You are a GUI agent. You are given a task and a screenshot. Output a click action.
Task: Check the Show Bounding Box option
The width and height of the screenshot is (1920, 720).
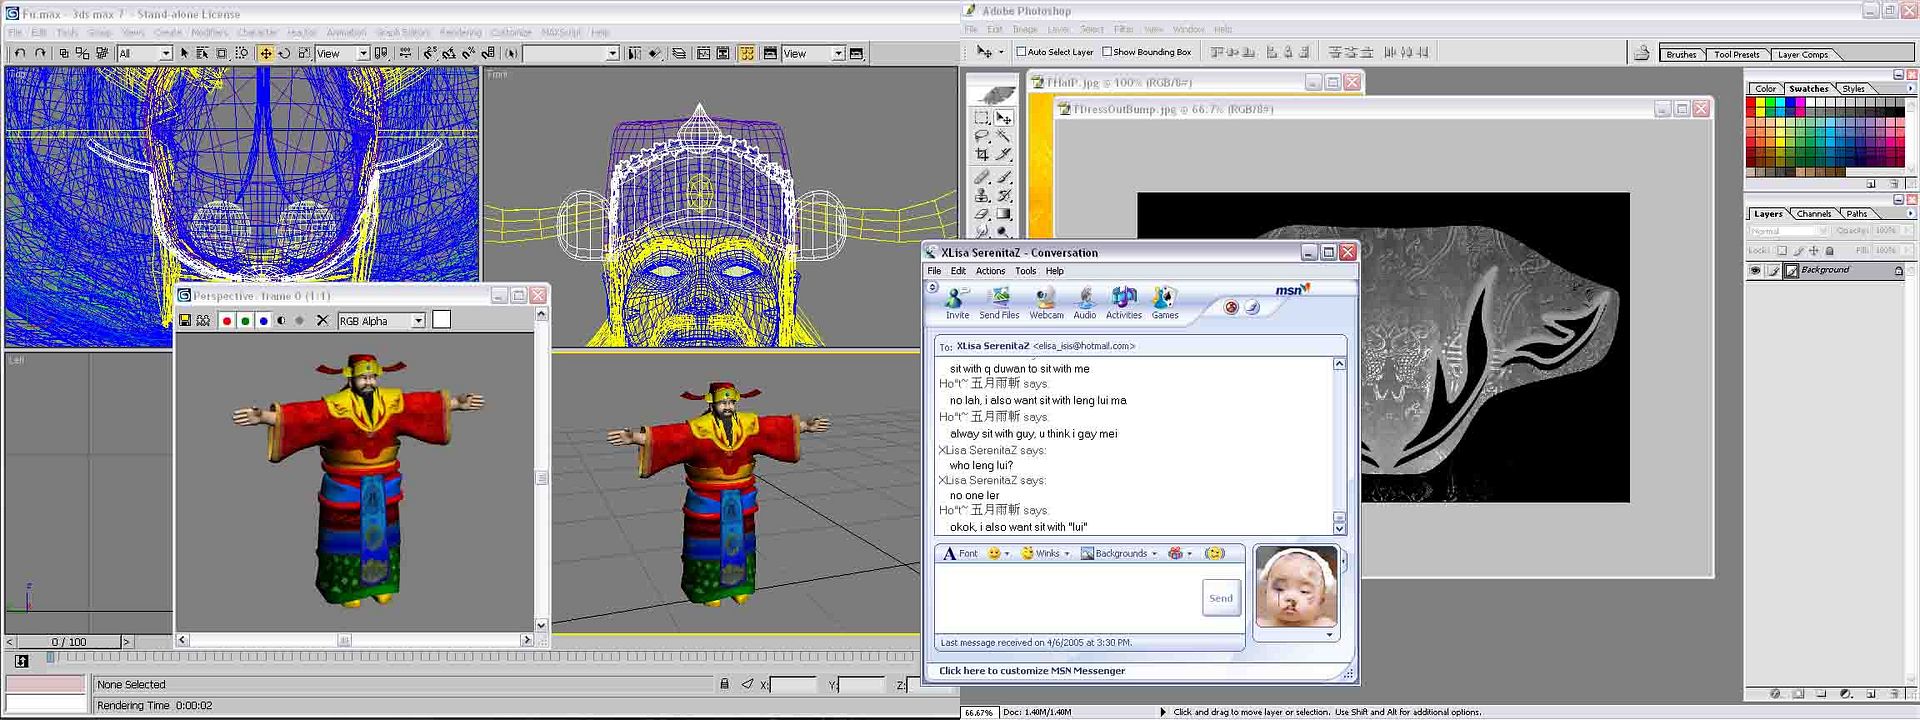tap(1107, 52)
